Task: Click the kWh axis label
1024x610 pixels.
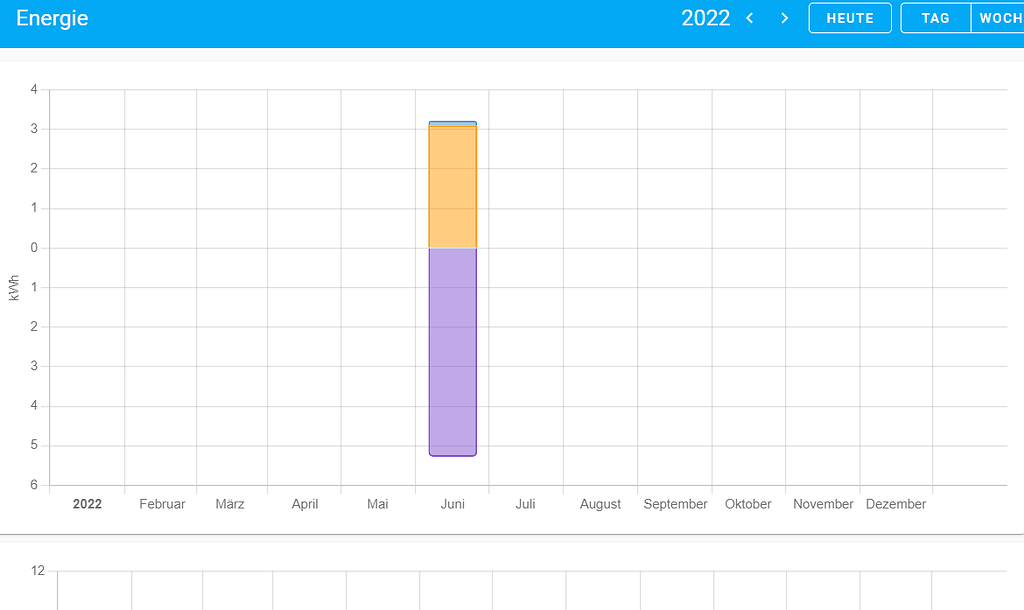Action: click(15, 287)
